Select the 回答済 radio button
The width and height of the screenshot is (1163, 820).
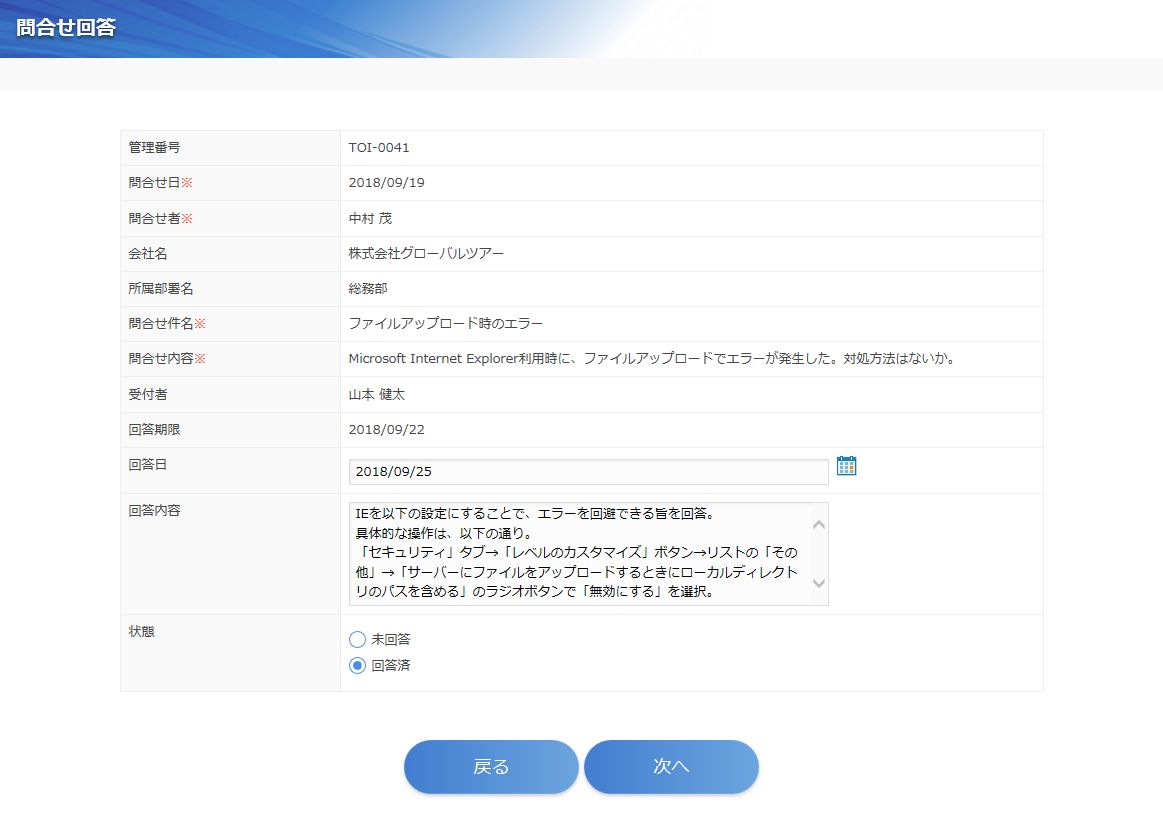pos(358,666)
